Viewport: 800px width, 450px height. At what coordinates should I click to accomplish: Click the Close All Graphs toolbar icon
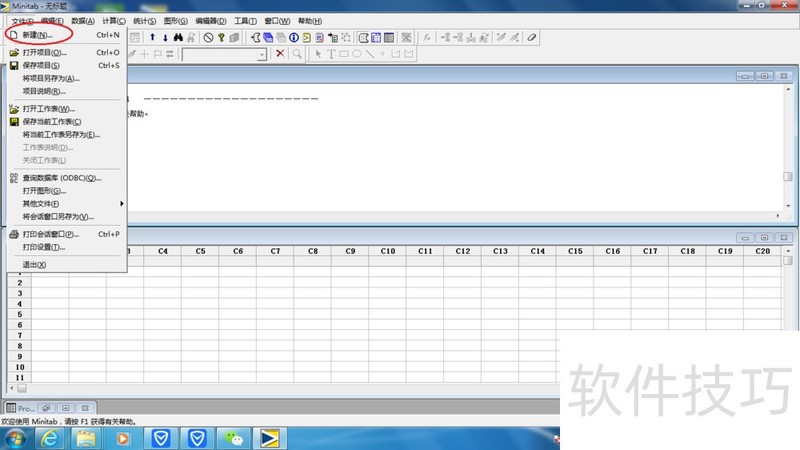tap(406, 37)
